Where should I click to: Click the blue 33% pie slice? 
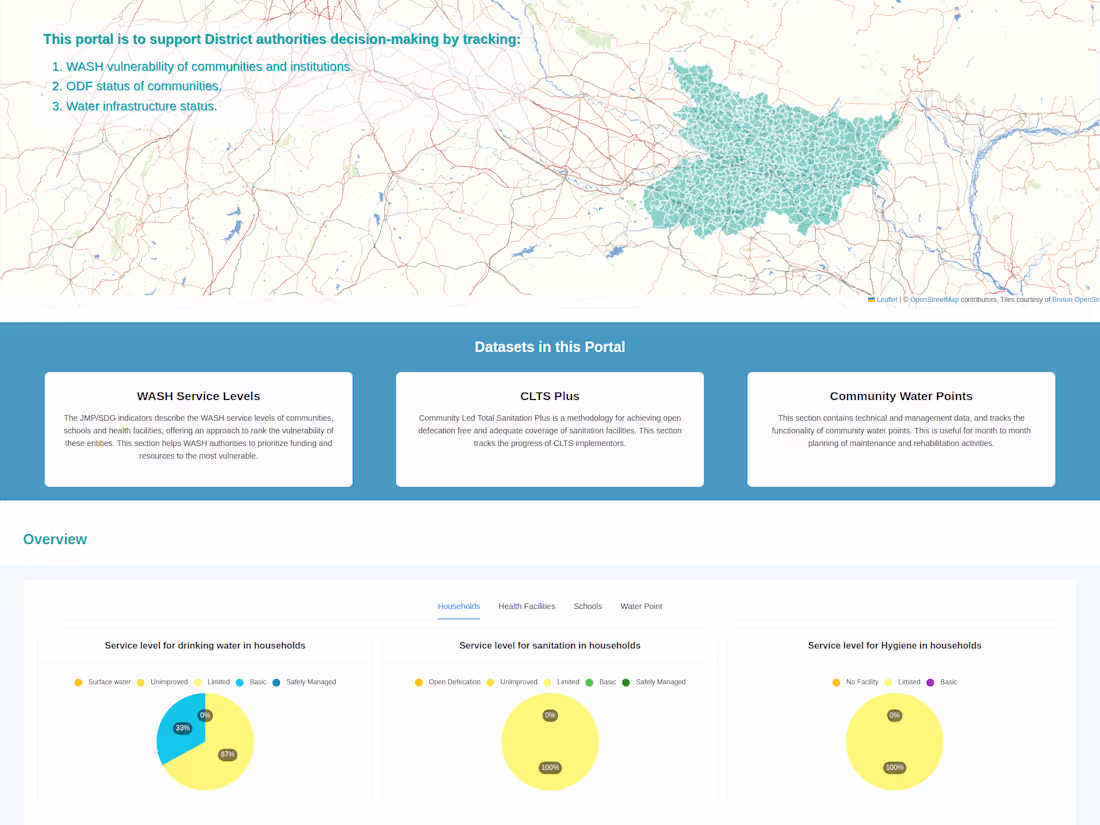click(x=179, y=726)
